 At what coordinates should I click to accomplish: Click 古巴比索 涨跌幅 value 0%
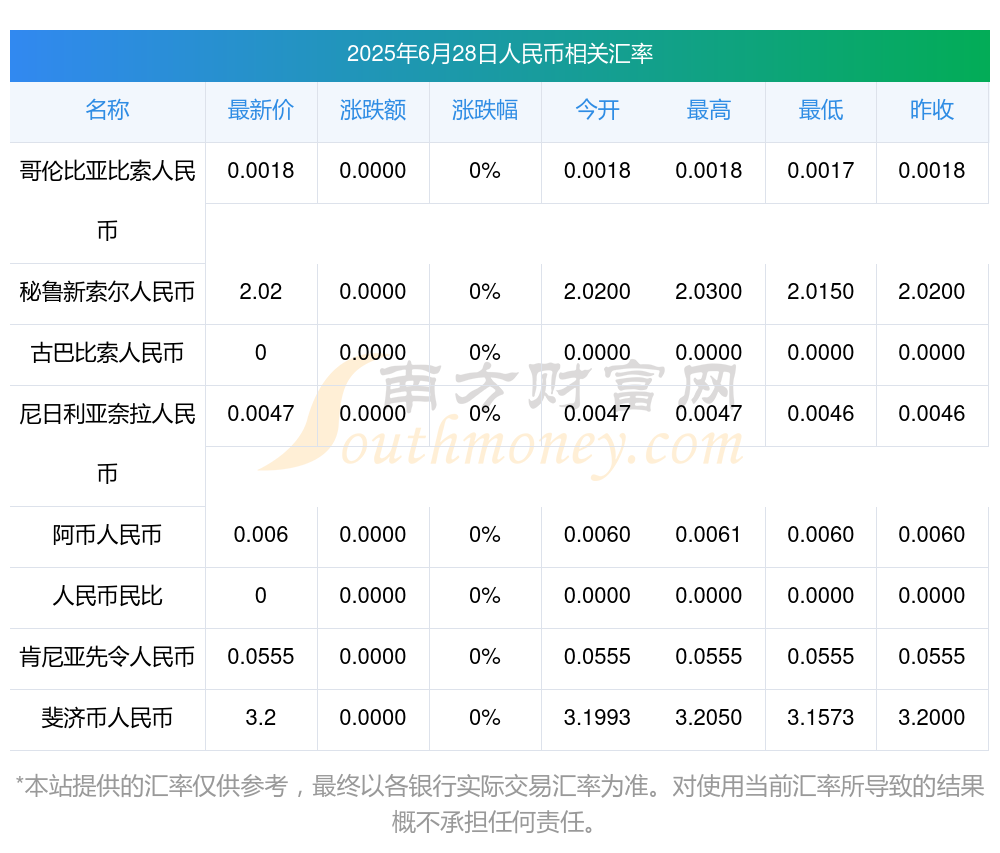(485, 353)
